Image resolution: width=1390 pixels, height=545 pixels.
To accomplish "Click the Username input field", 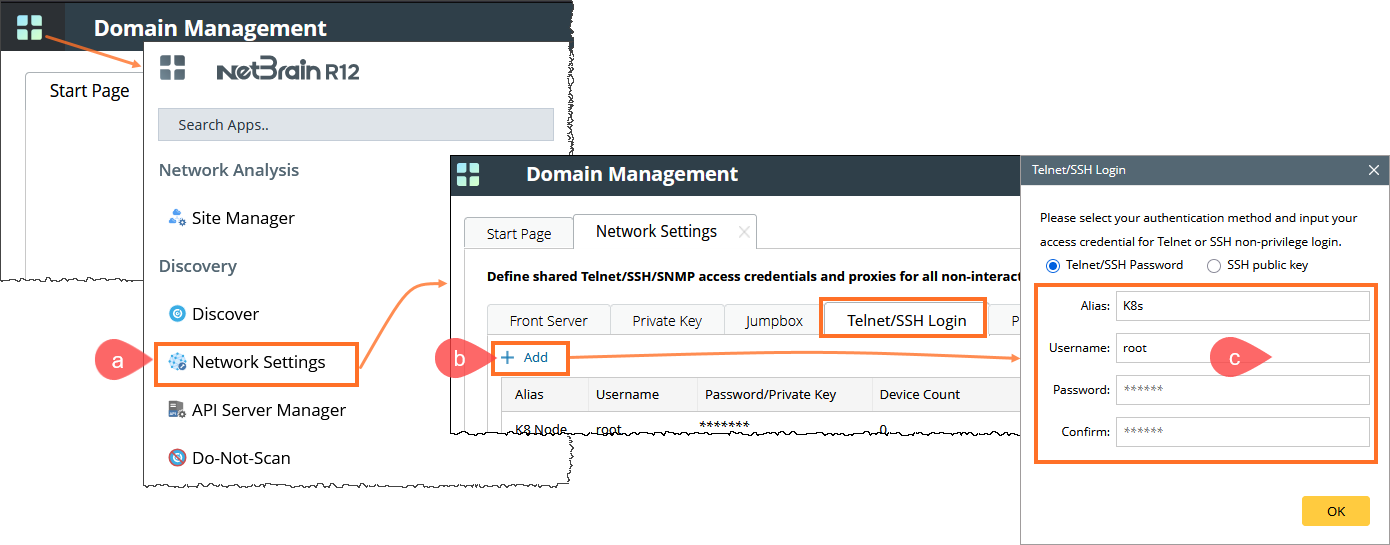I will [x=1242, y=348].
